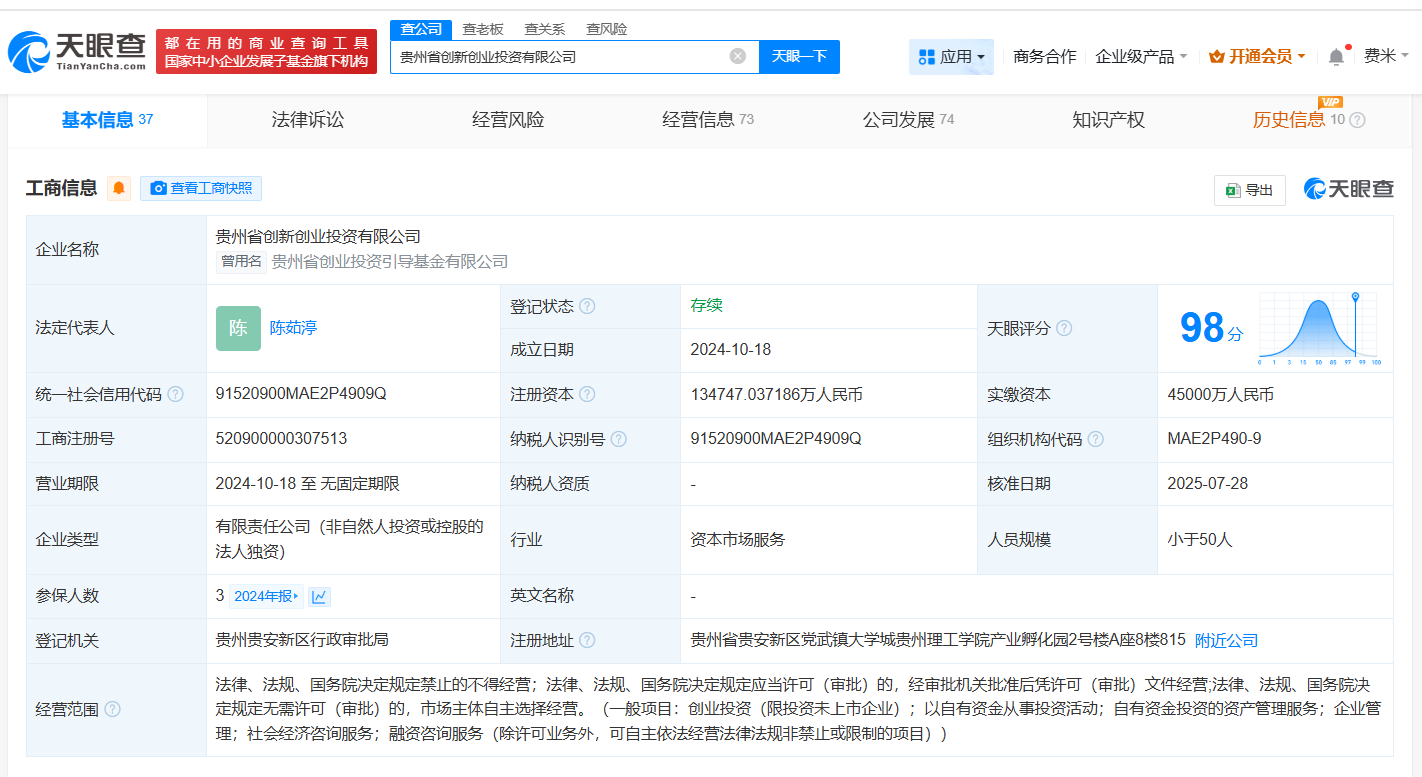Click the orange bell beside 工商信息

[119, 188]
